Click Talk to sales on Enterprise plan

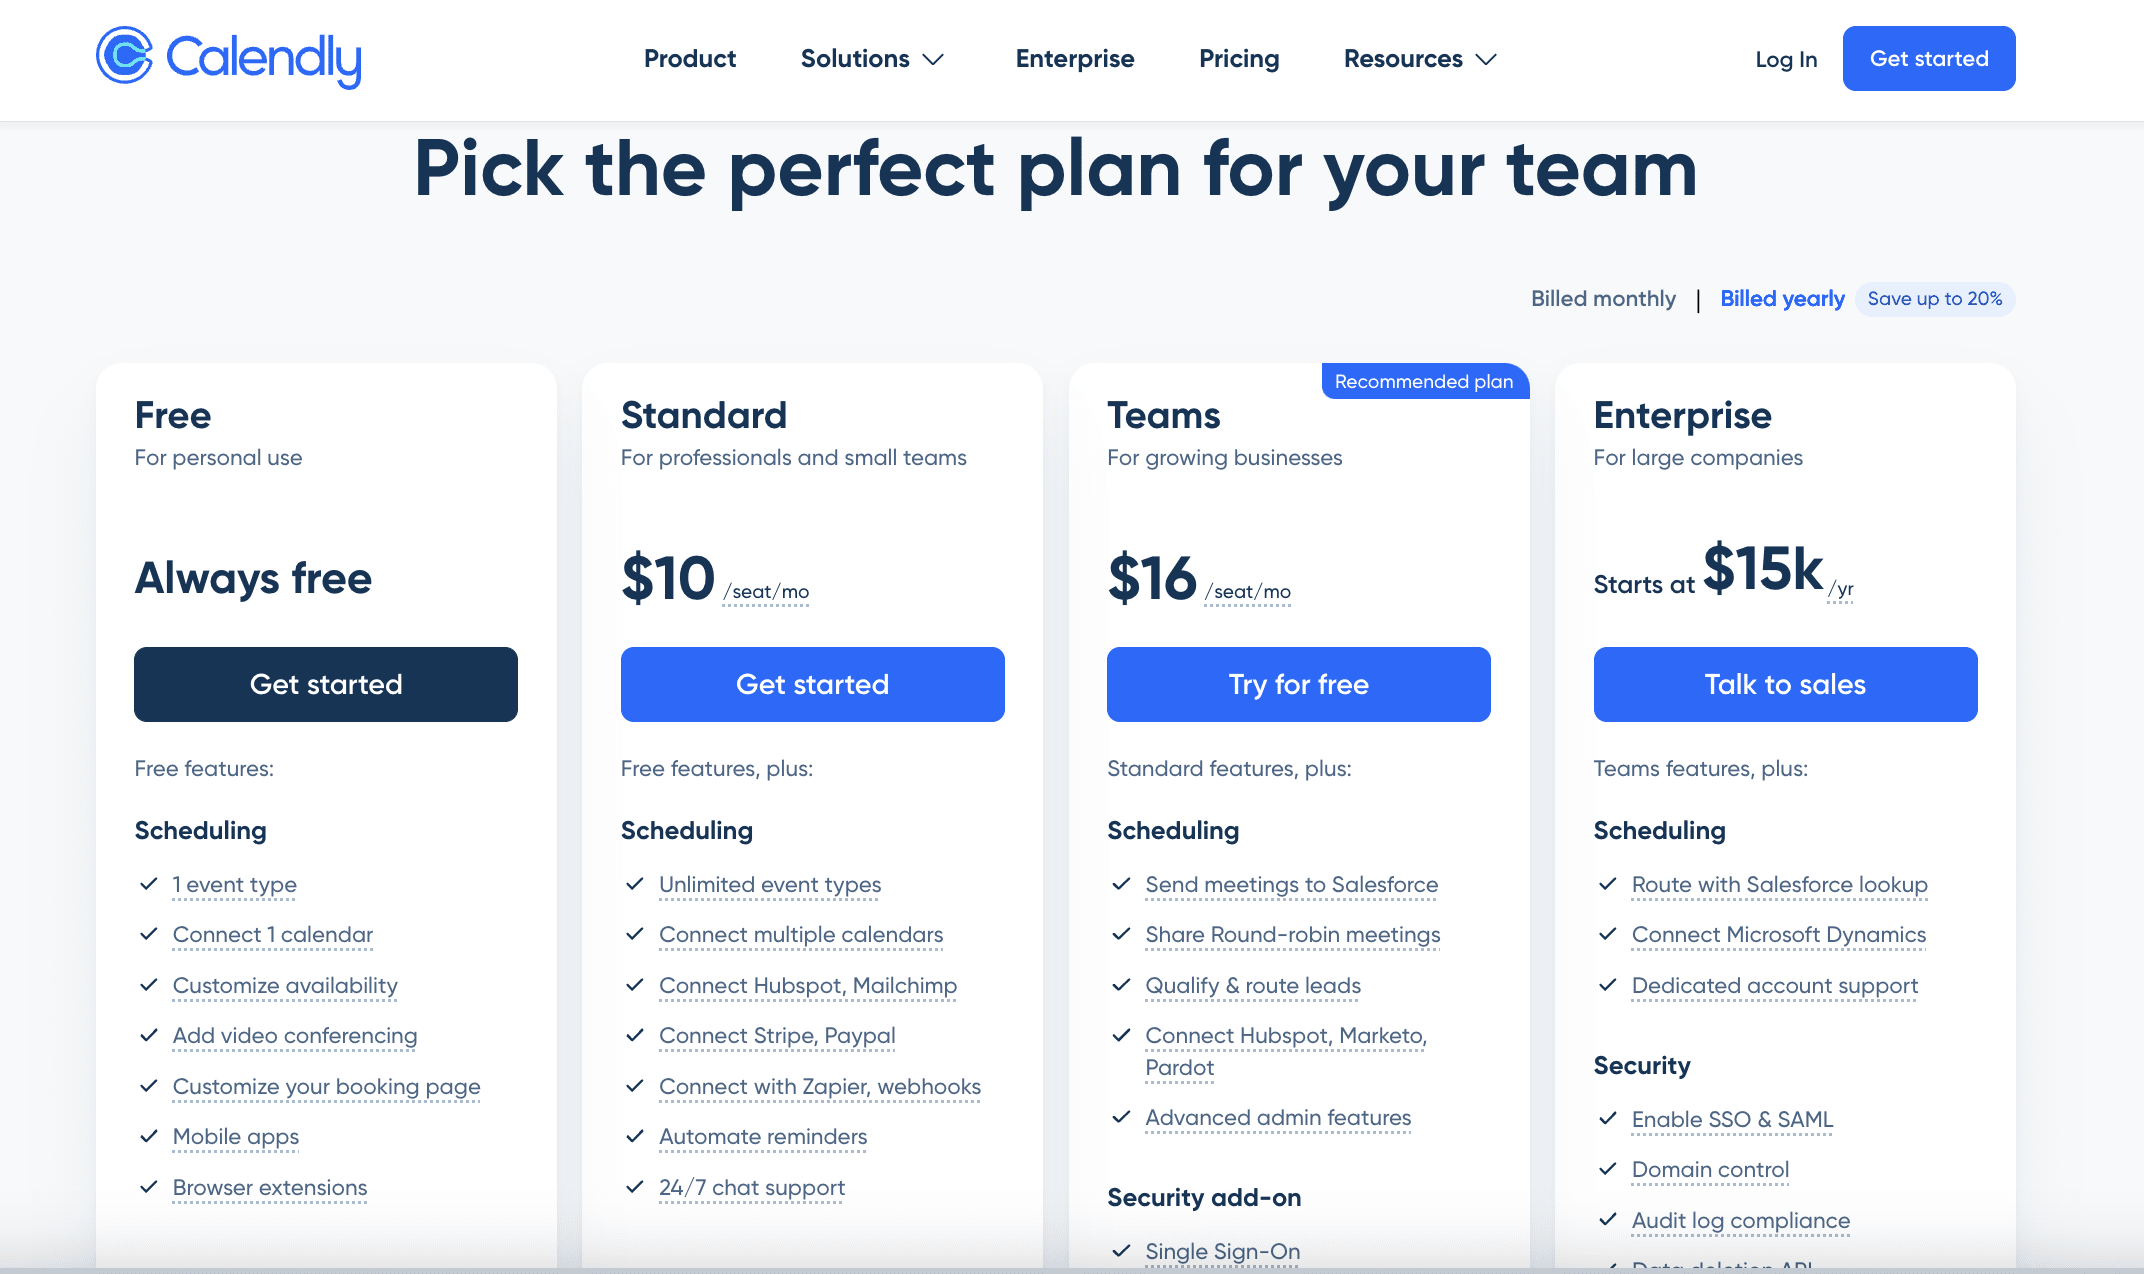1784,684
